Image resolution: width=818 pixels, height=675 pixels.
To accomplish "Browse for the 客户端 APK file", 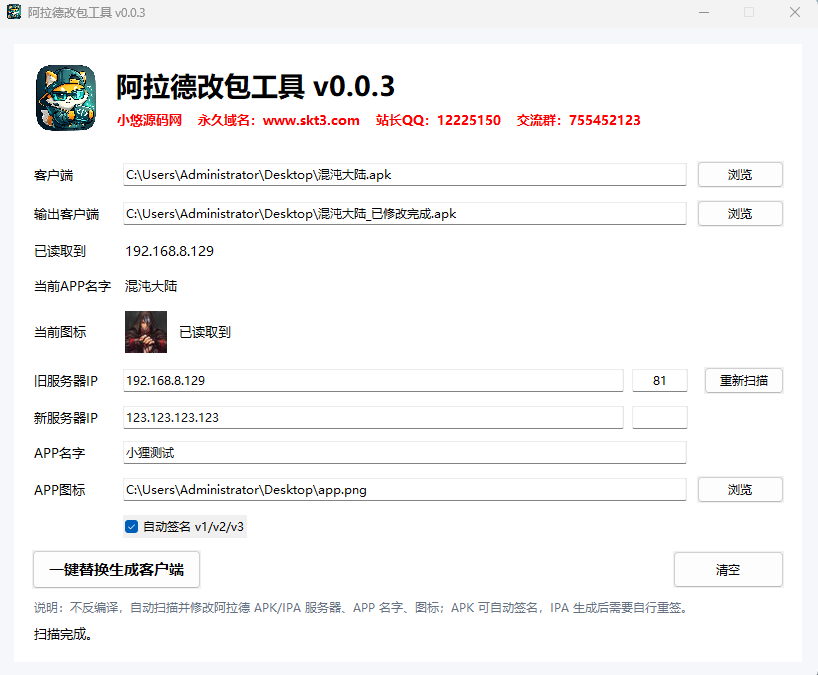I will coord(740,175).
